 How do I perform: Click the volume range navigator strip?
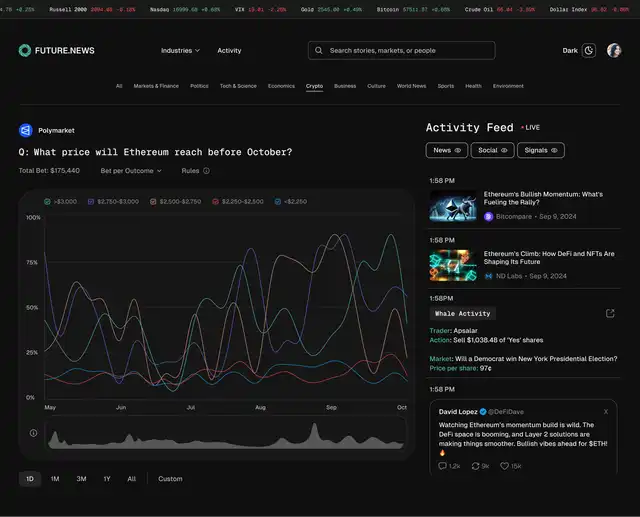pos(225,433)
